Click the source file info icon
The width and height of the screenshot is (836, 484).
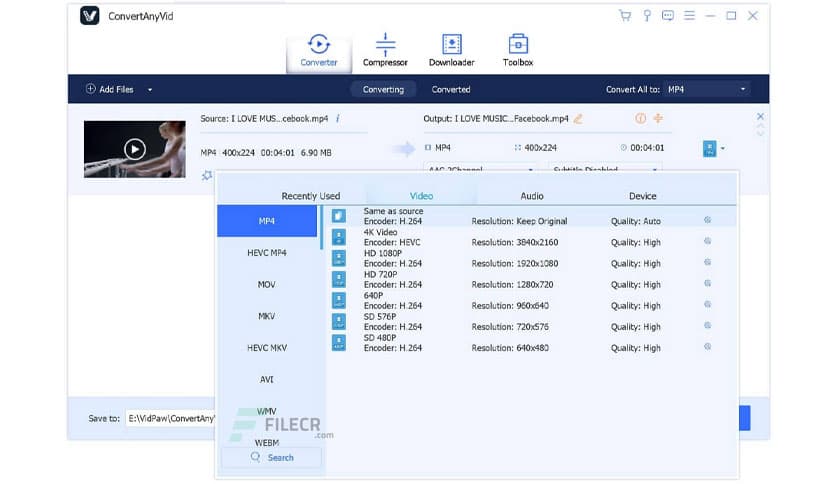tap(338, 118)
